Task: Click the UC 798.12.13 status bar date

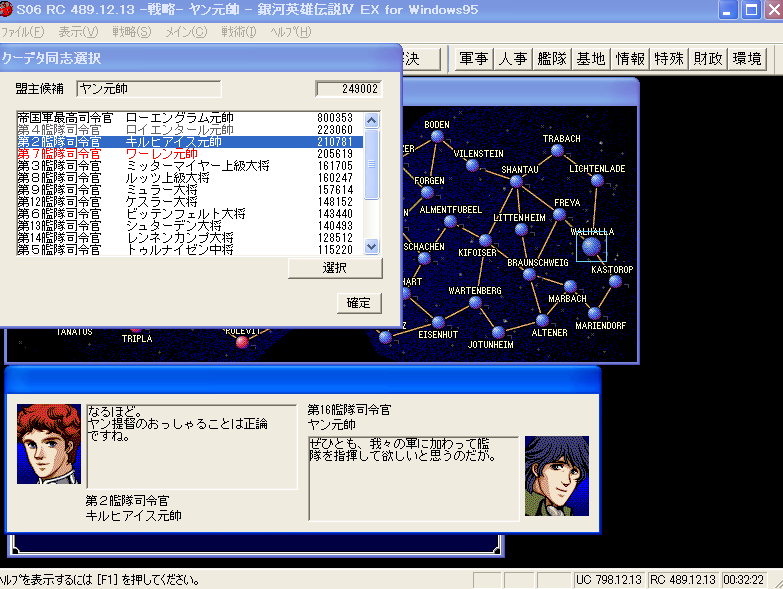Action: pos(609,580)
